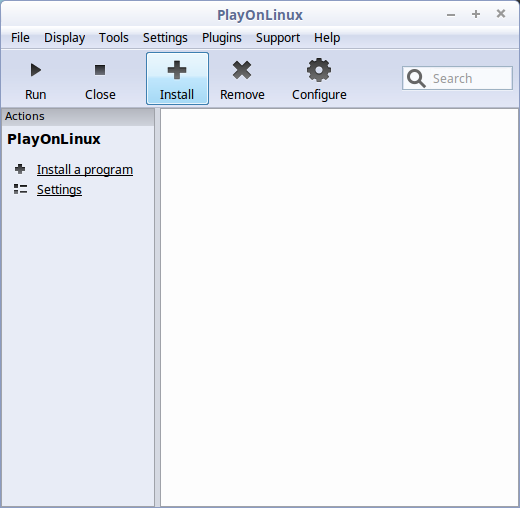Viewport: 520px width, 508px height.
Task: Open the Plugins menu
Action: pos(222,38)
